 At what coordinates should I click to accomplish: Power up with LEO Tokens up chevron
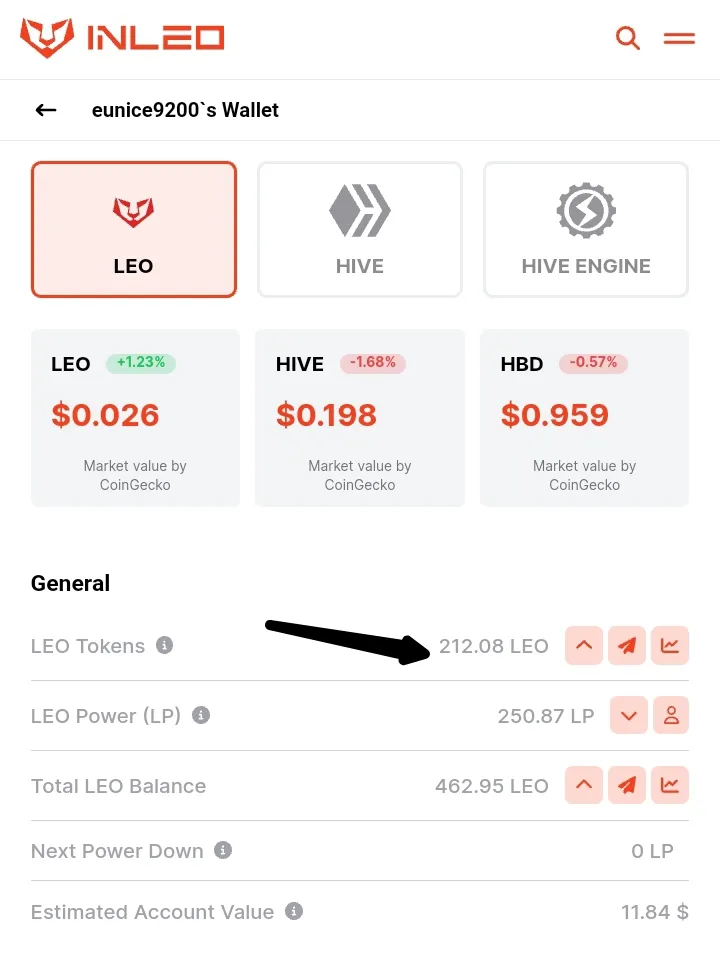coord(584,645)
